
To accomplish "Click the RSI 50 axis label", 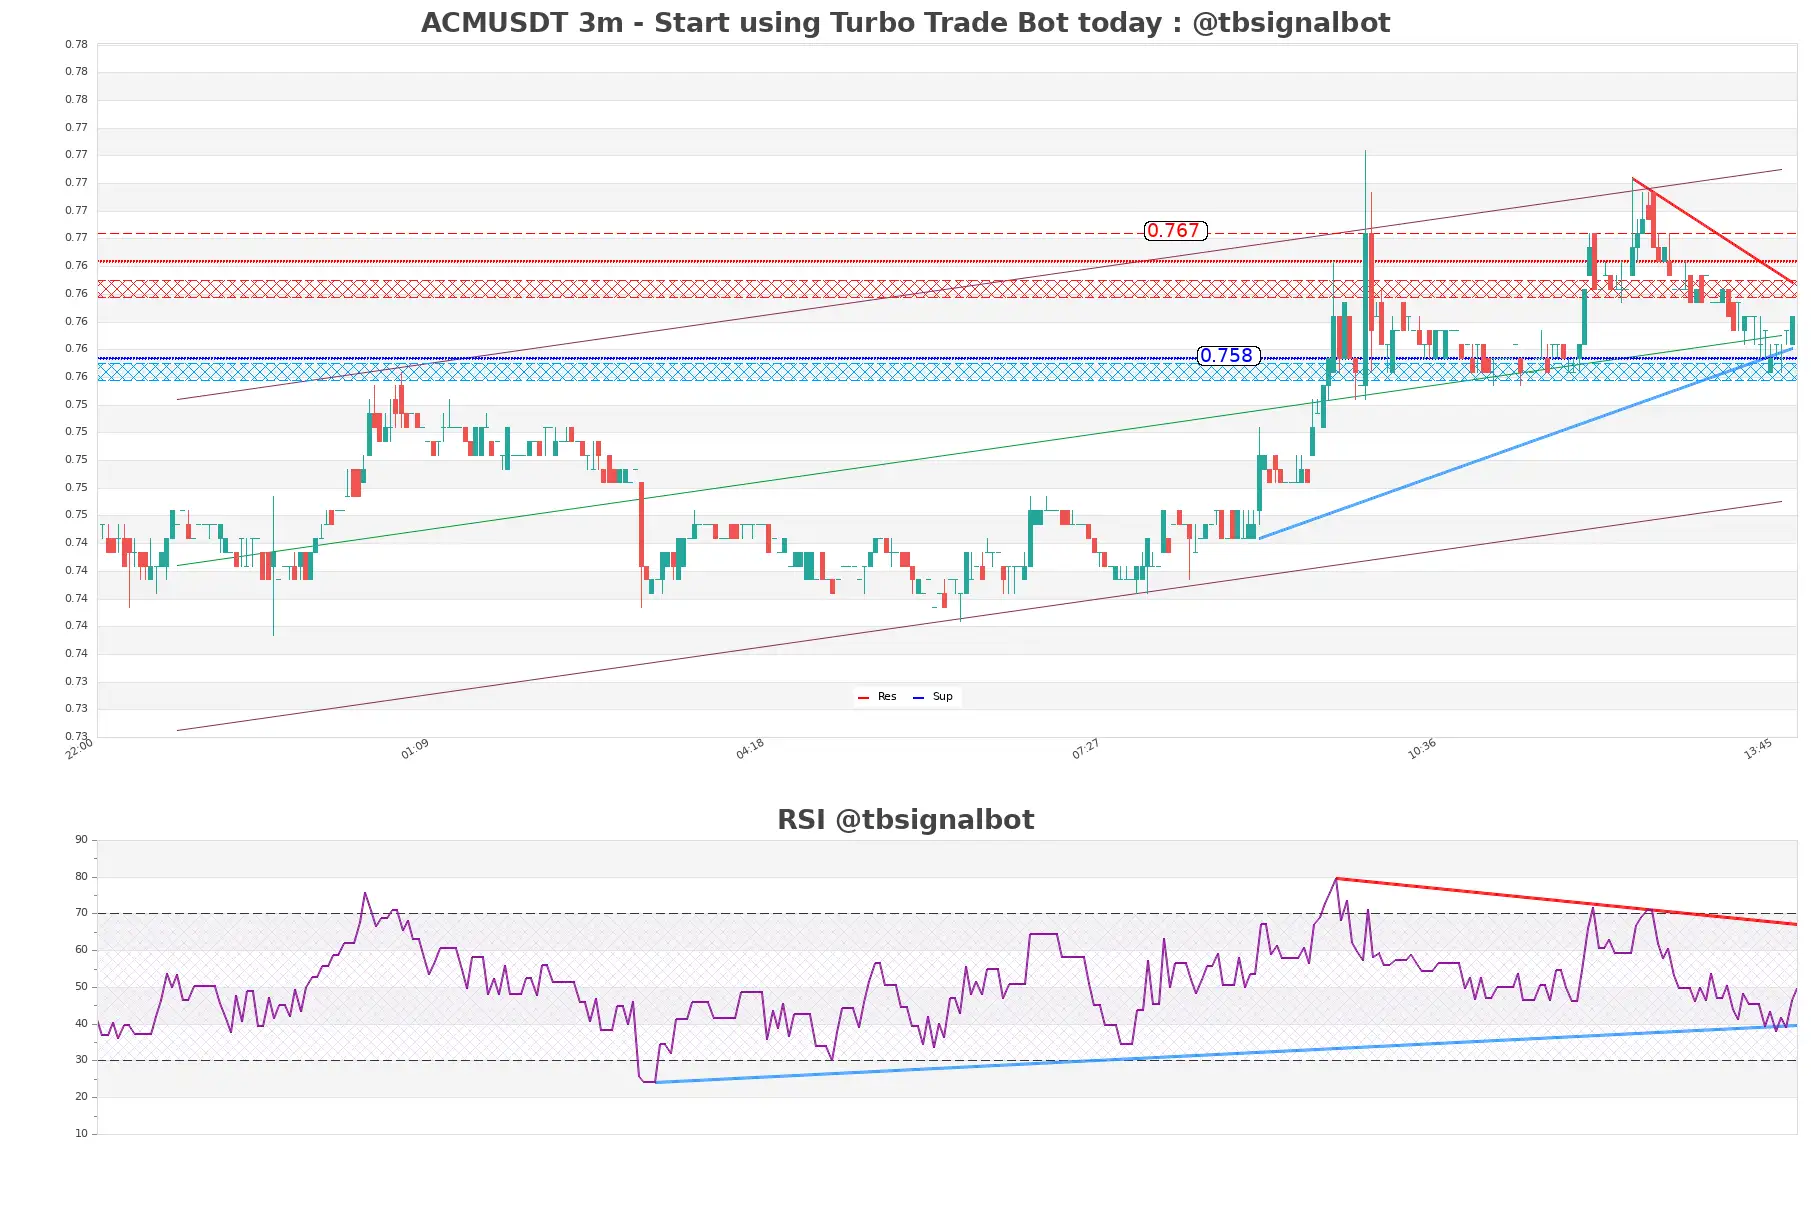I will pos(81,987).
